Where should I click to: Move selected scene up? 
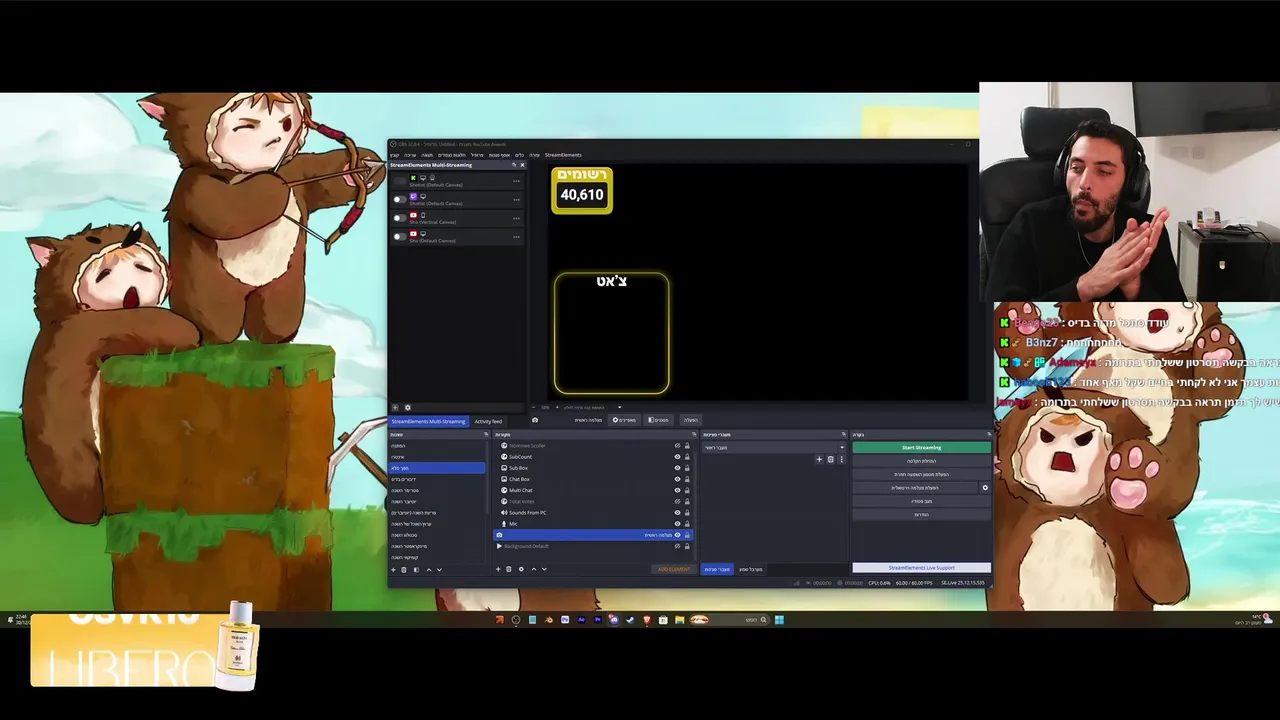[x=429, y=570]
